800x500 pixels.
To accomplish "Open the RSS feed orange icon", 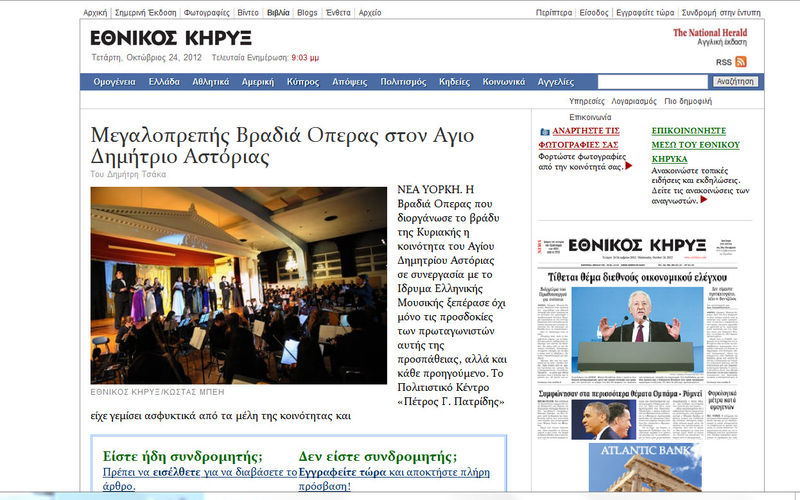I will tap(741, 62).
